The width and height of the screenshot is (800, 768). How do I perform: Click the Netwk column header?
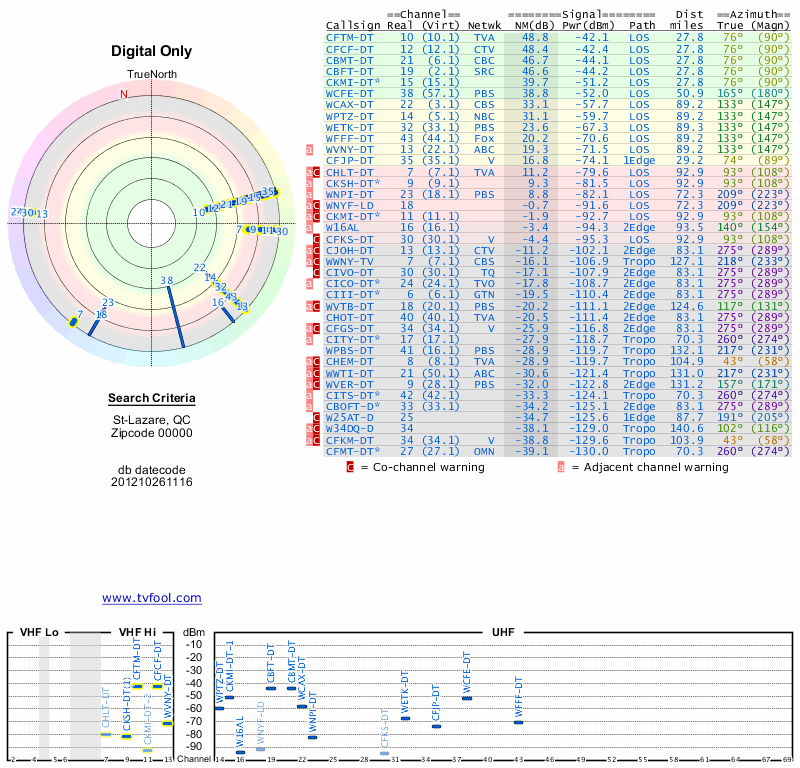(x=483, y=24)
